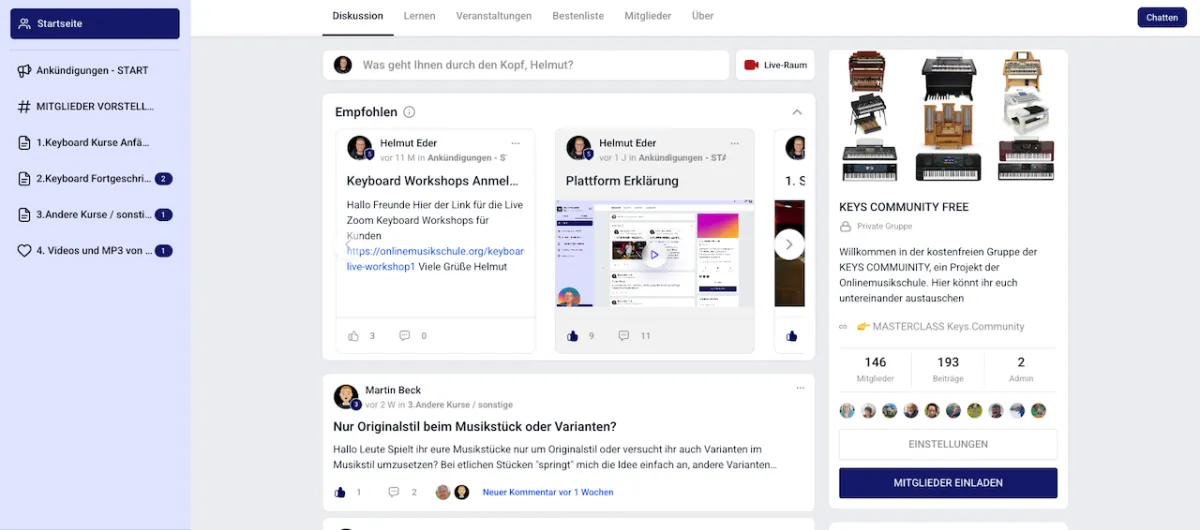1200x530 pixels.
Task: Open comments on Plattform Erklärung post
Action: coord(624,336)
